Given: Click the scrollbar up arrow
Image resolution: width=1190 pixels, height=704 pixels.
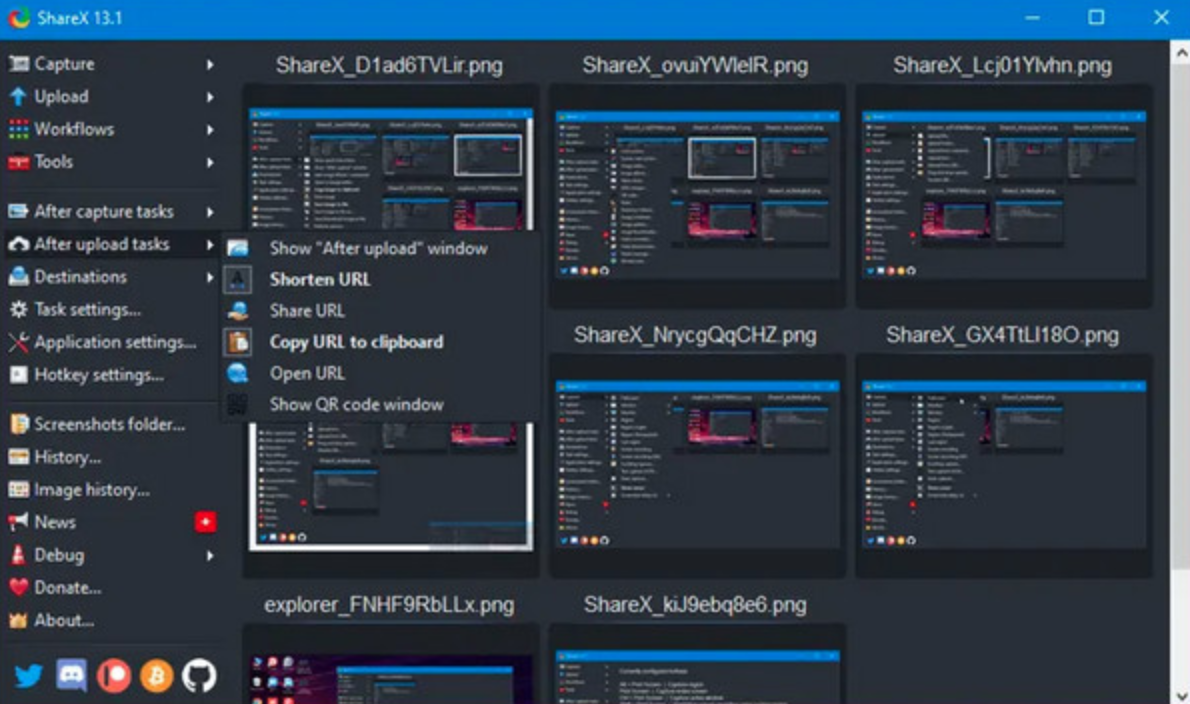Looking at the screenshot, I should point(1180,52).
